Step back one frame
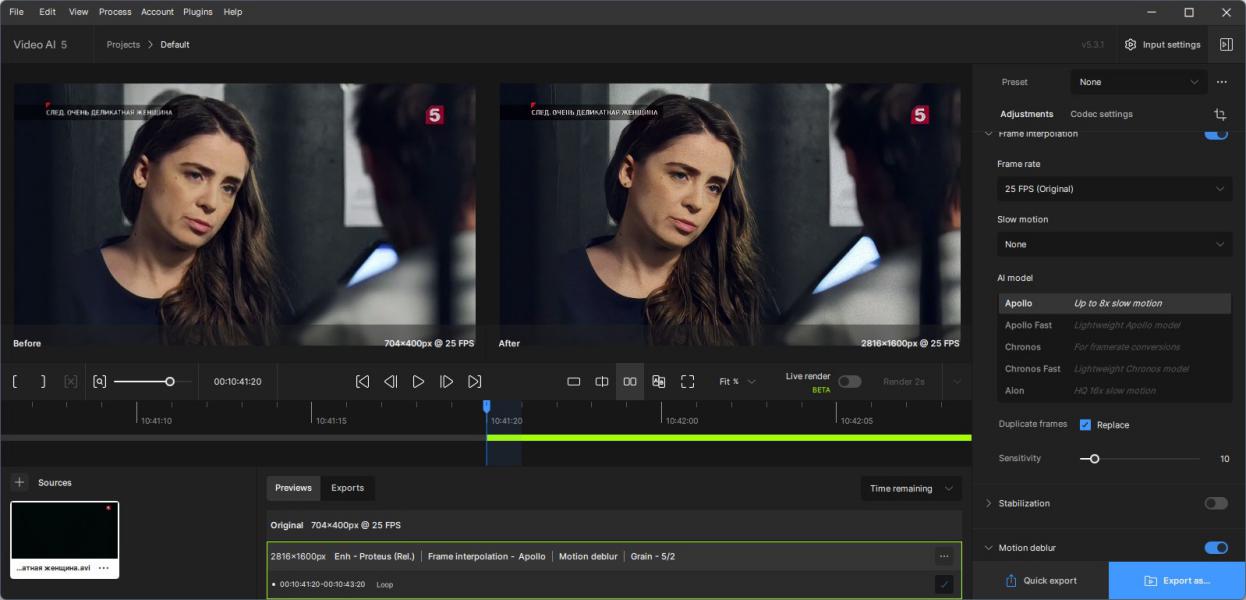This screenshot has height=600, width=1246. (x=391, y=382)
